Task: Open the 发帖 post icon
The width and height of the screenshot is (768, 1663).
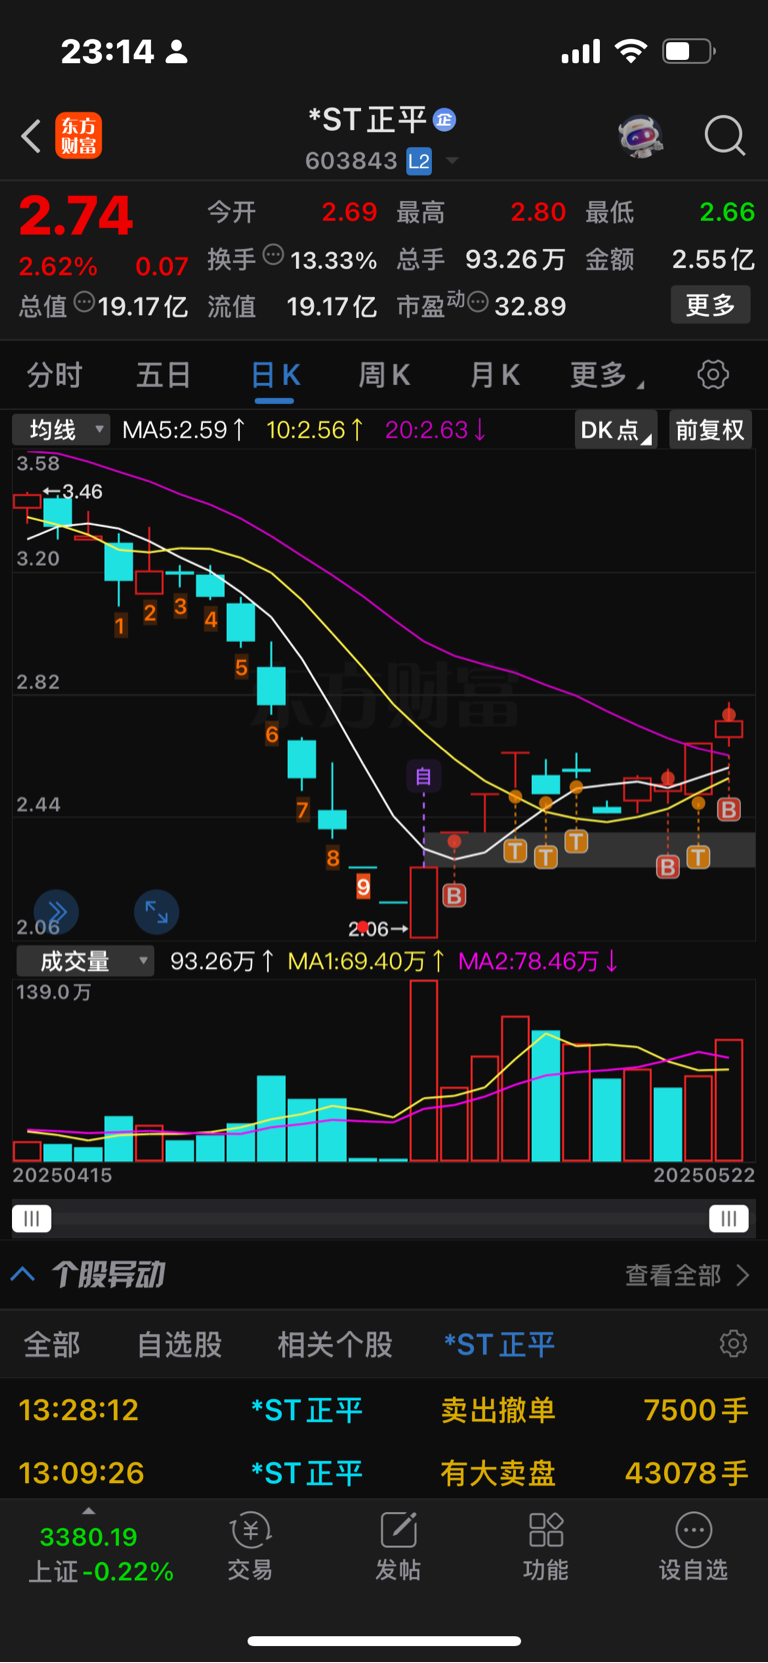Action: tap(398, 1547)
